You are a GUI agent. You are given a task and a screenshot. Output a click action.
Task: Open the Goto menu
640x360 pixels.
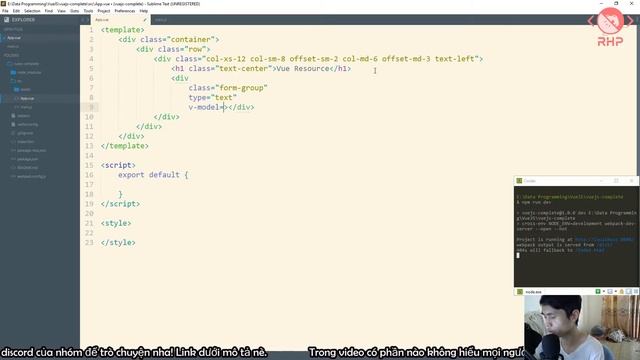point(75,11)
